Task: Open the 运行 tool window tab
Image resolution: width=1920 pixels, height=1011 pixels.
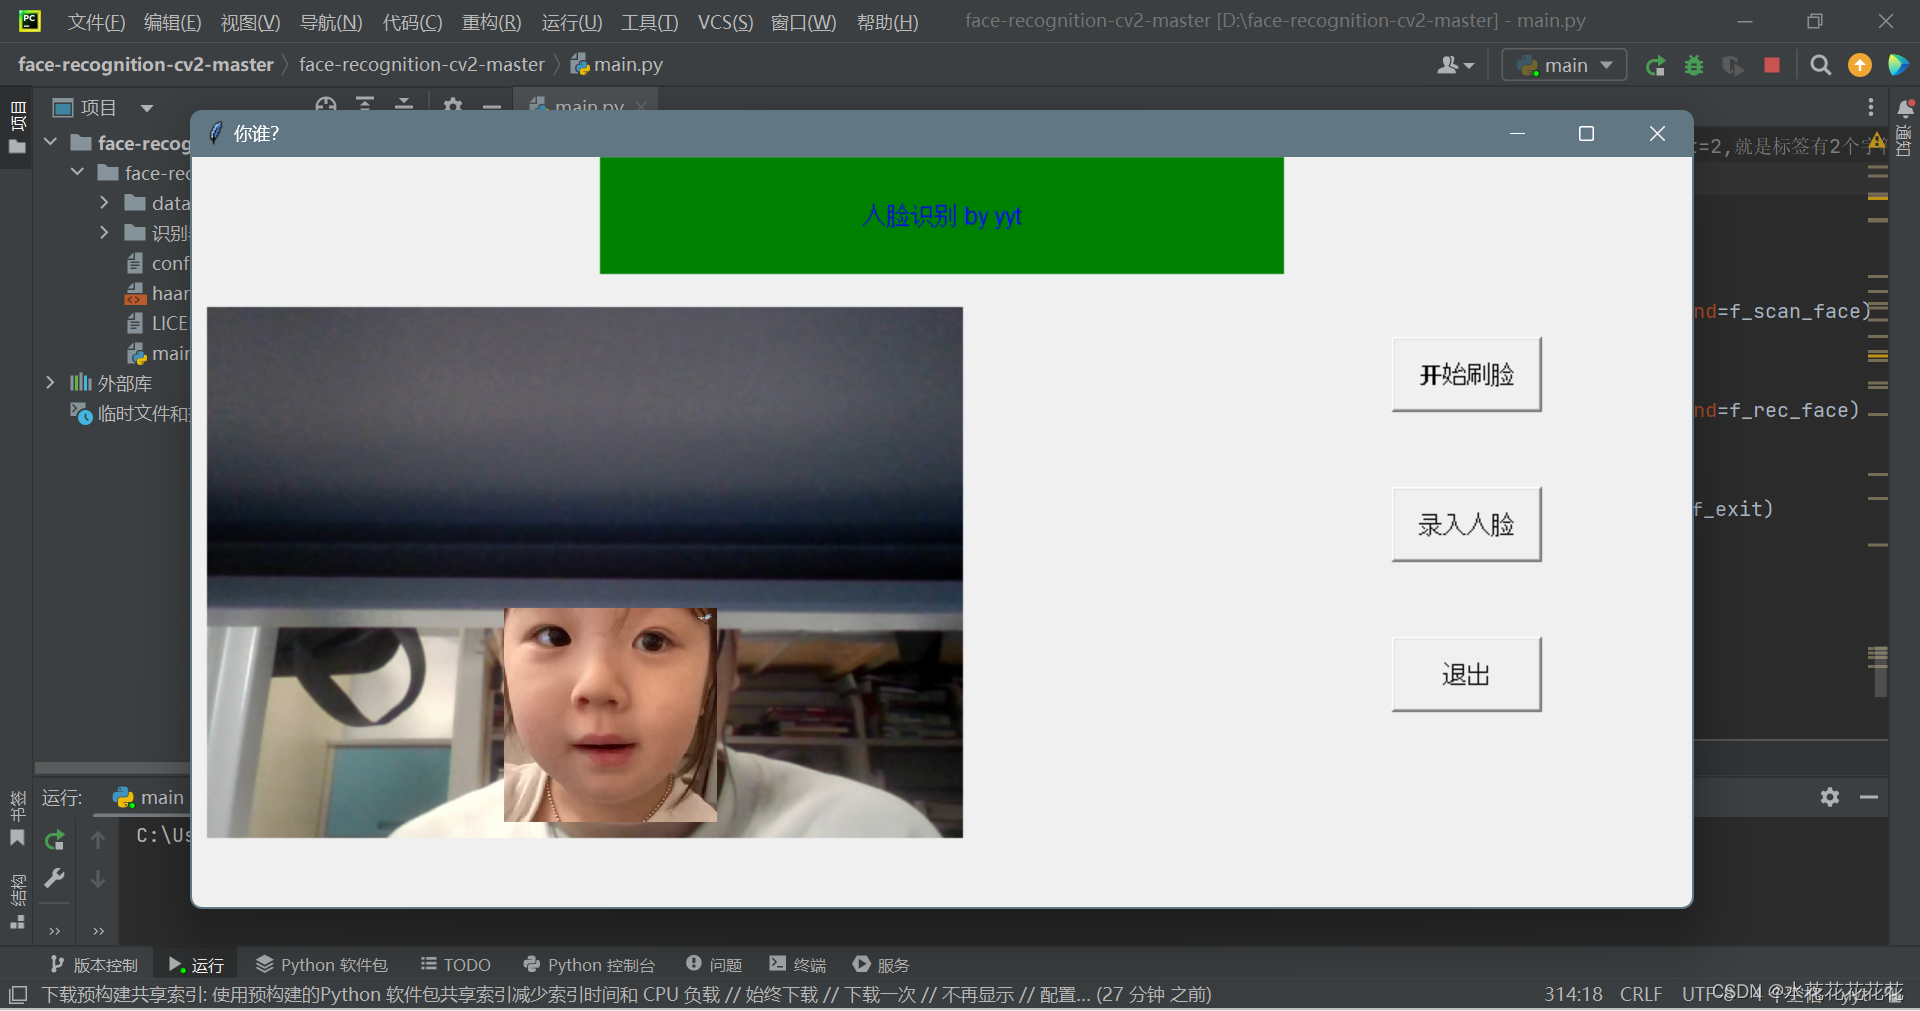Action: [196, 965]
